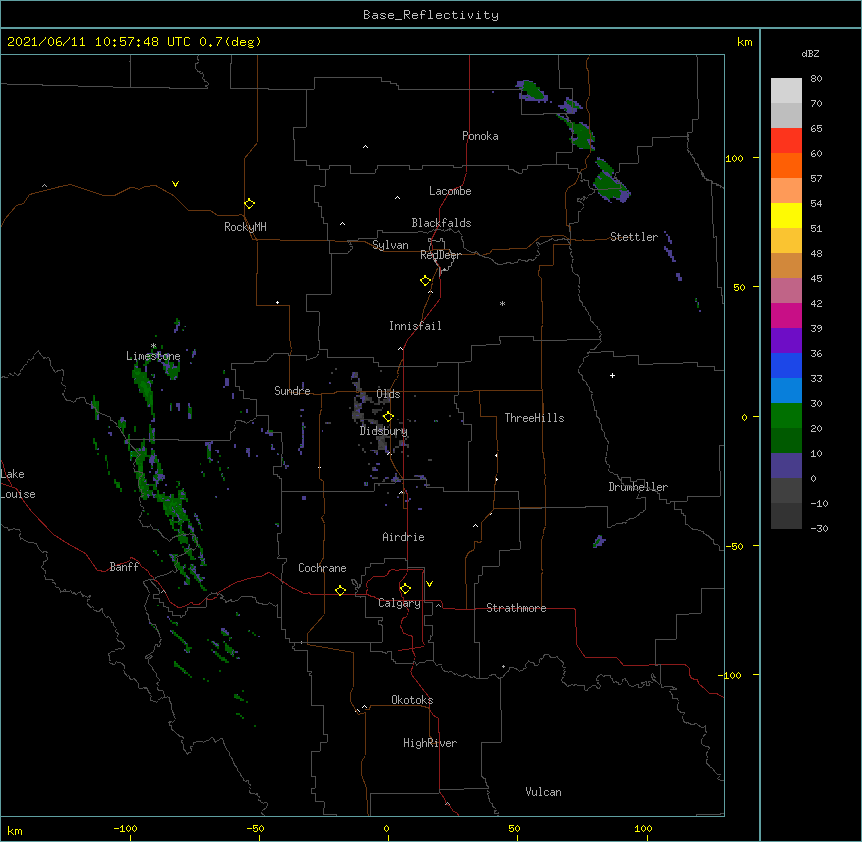Select the Sundre label
Viewport: 862px width, 842px height.
292,391
